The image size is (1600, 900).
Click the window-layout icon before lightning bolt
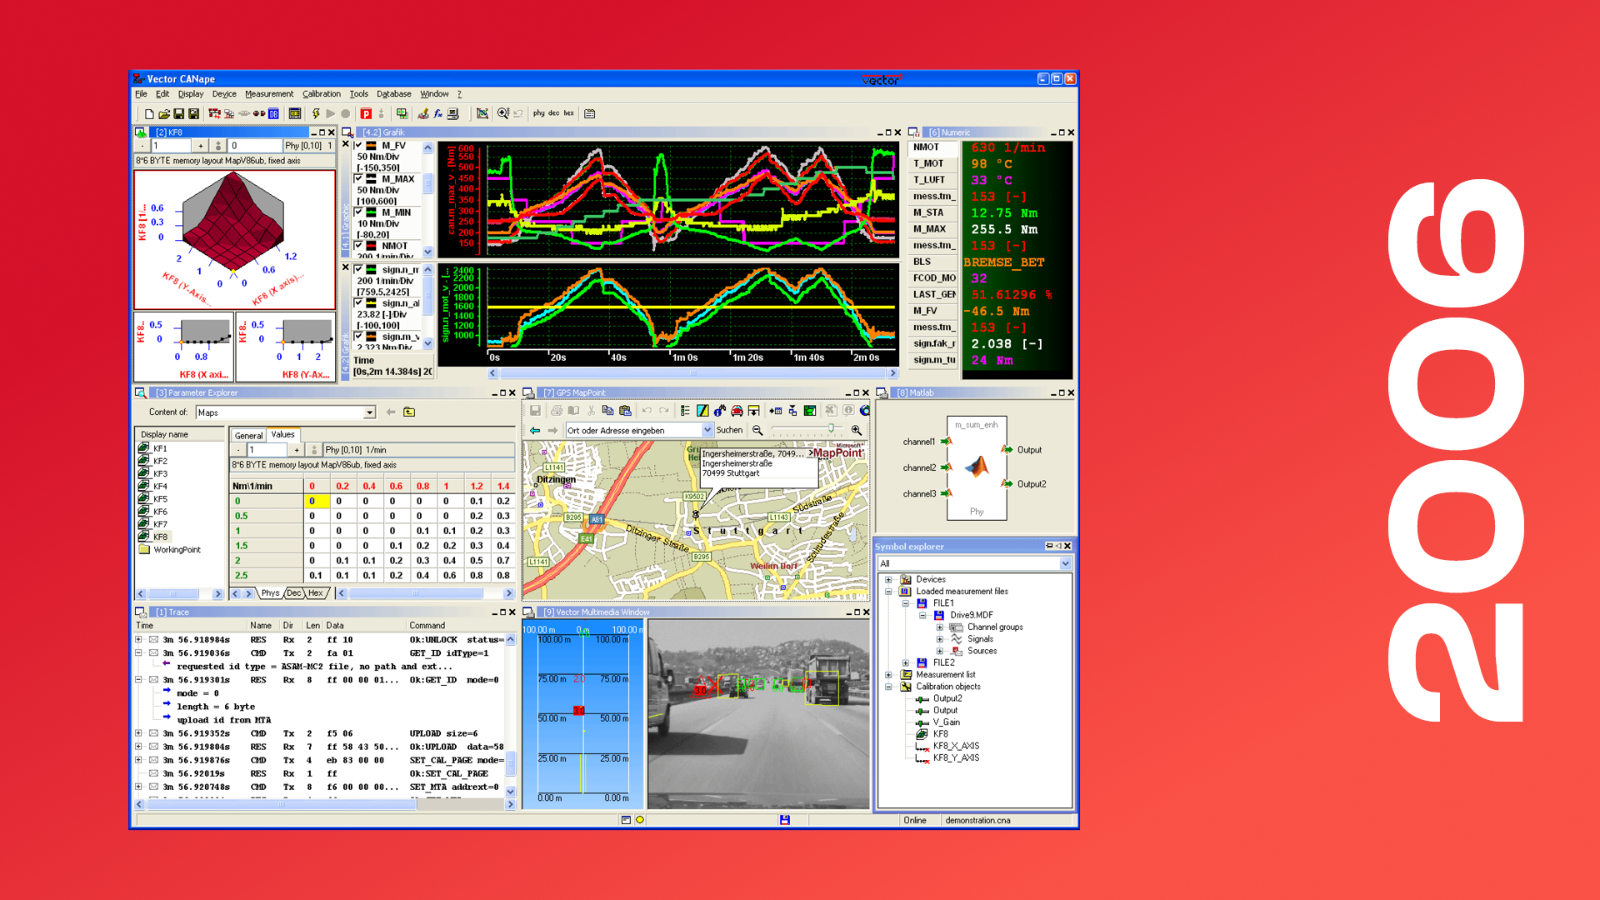295,114
